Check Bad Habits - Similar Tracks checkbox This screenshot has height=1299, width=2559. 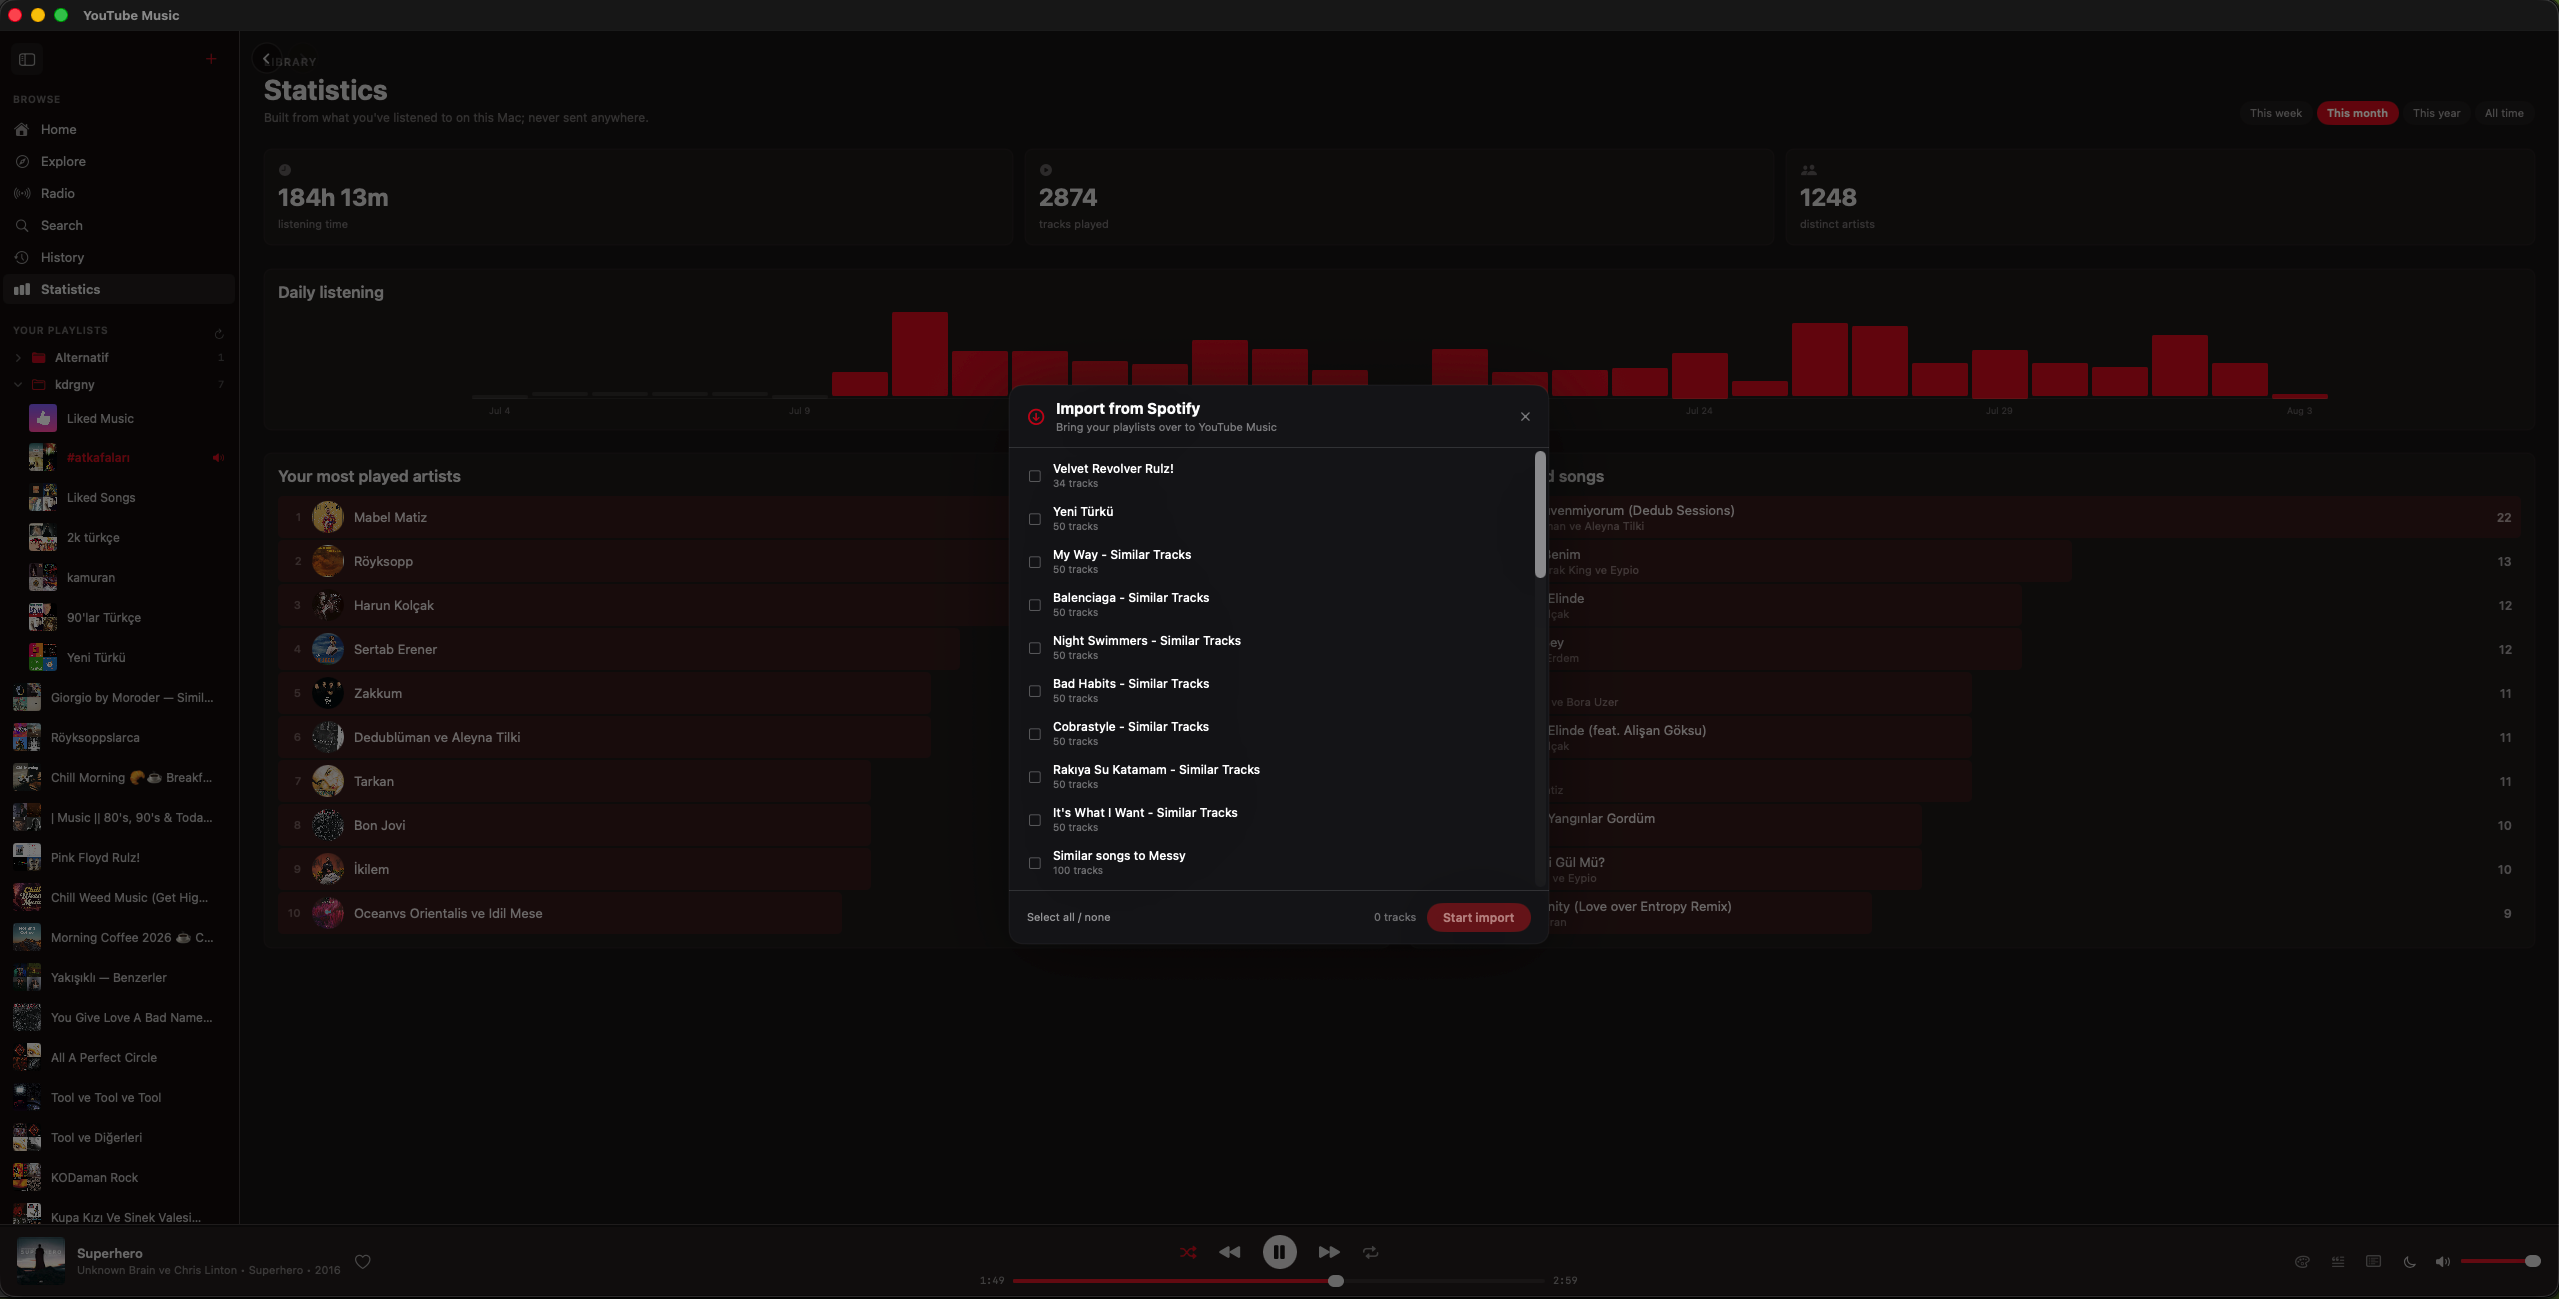(1035, 691)
